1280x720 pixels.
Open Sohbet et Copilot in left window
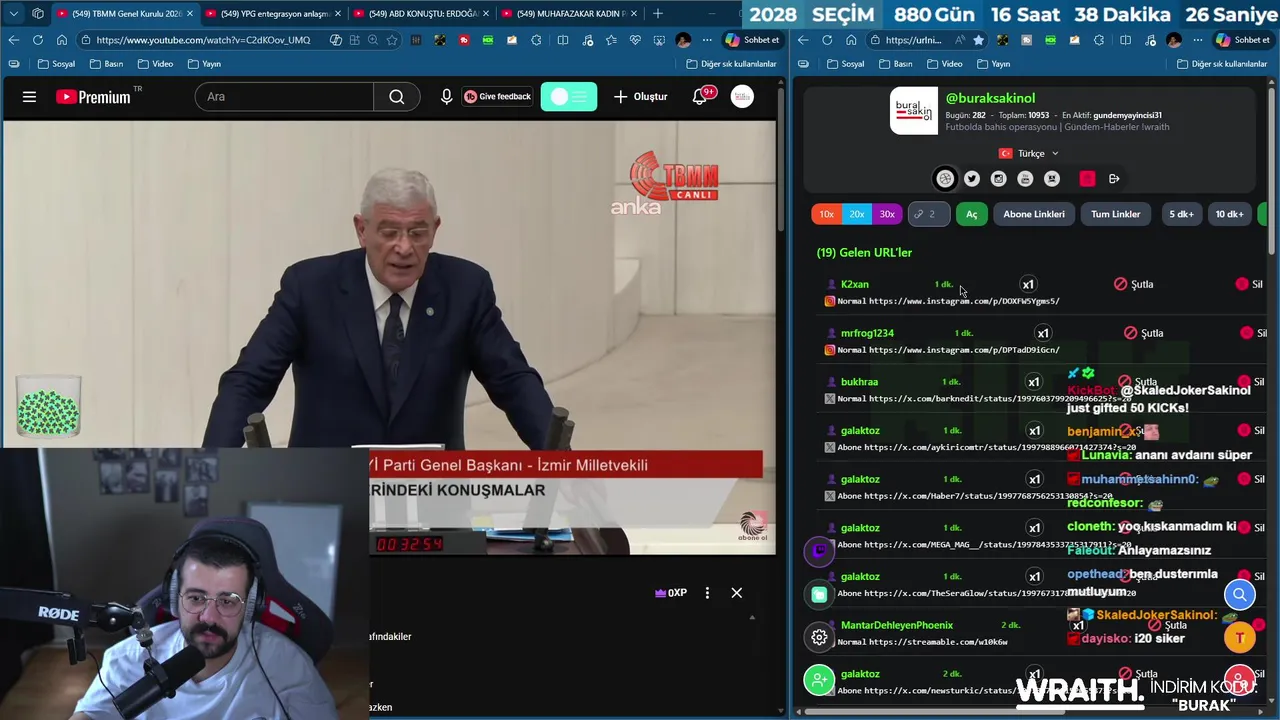752,40
